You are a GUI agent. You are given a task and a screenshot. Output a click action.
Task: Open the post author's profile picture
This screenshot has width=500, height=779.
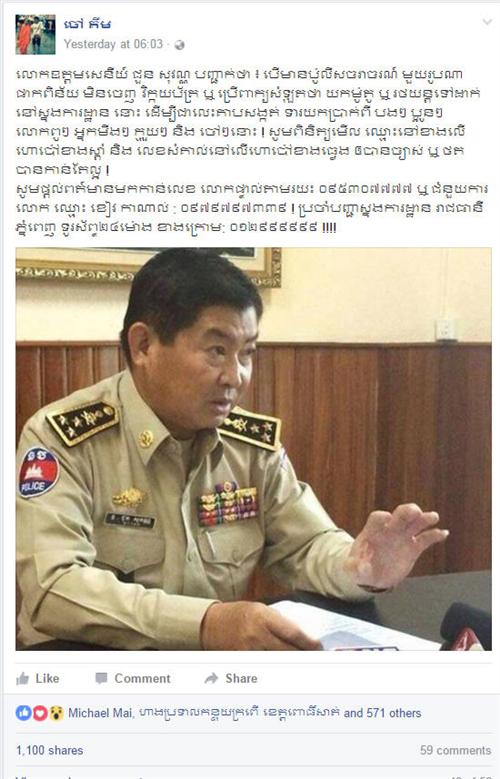35,34
